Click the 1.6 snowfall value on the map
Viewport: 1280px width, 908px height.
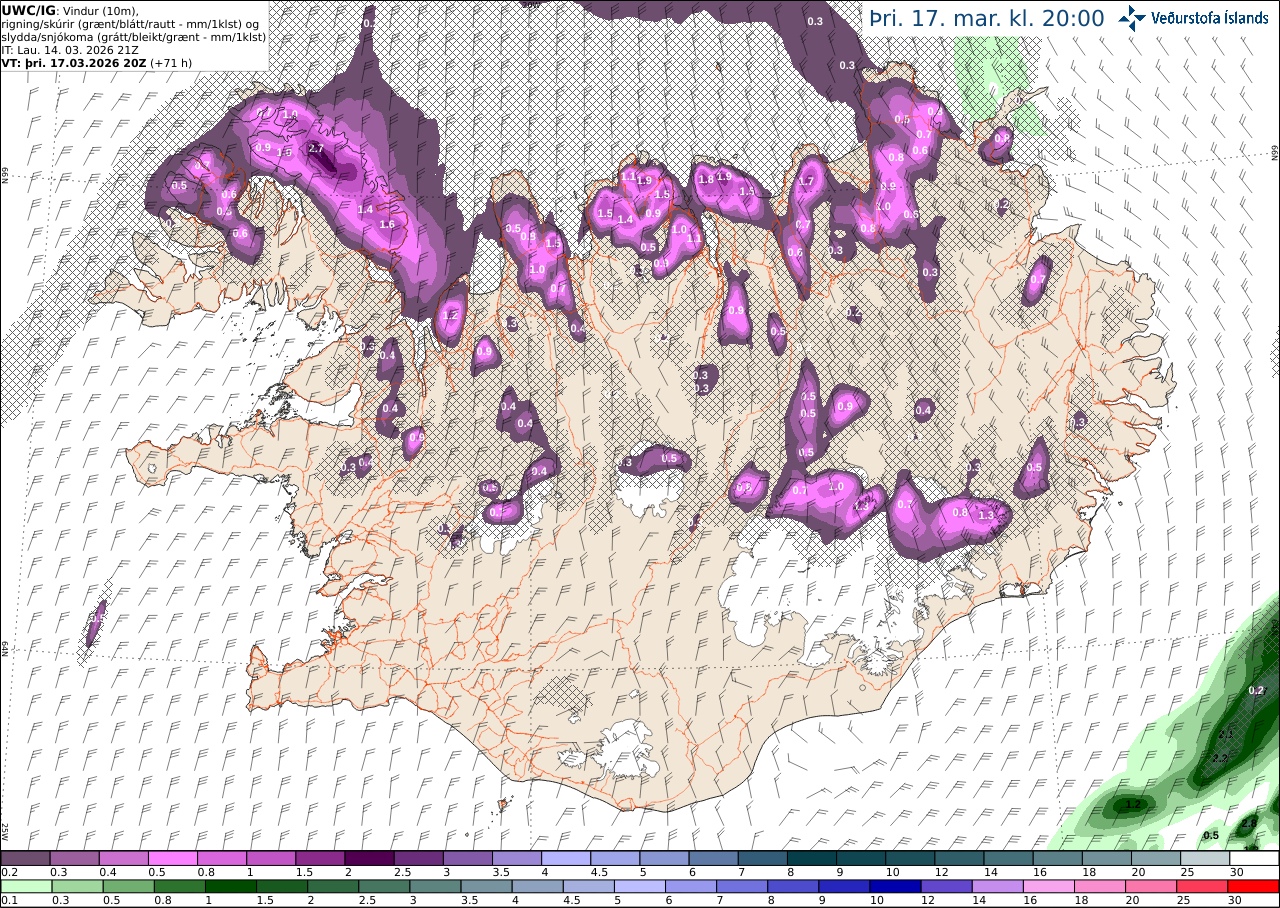tap(387, 225)
